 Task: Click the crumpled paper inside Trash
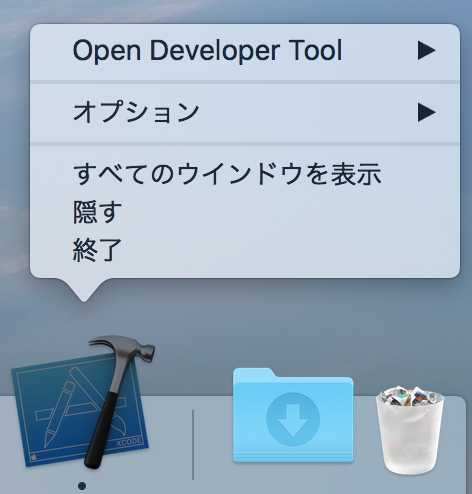[x=410, y=396]
